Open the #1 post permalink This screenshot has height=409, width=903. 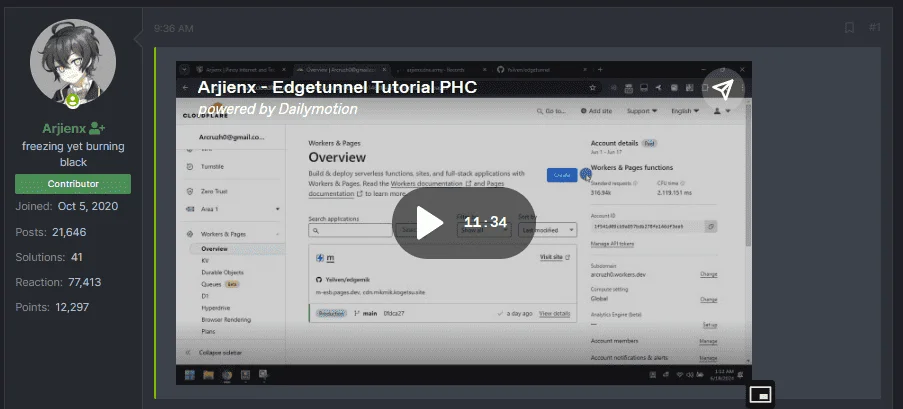coord(874,28)
